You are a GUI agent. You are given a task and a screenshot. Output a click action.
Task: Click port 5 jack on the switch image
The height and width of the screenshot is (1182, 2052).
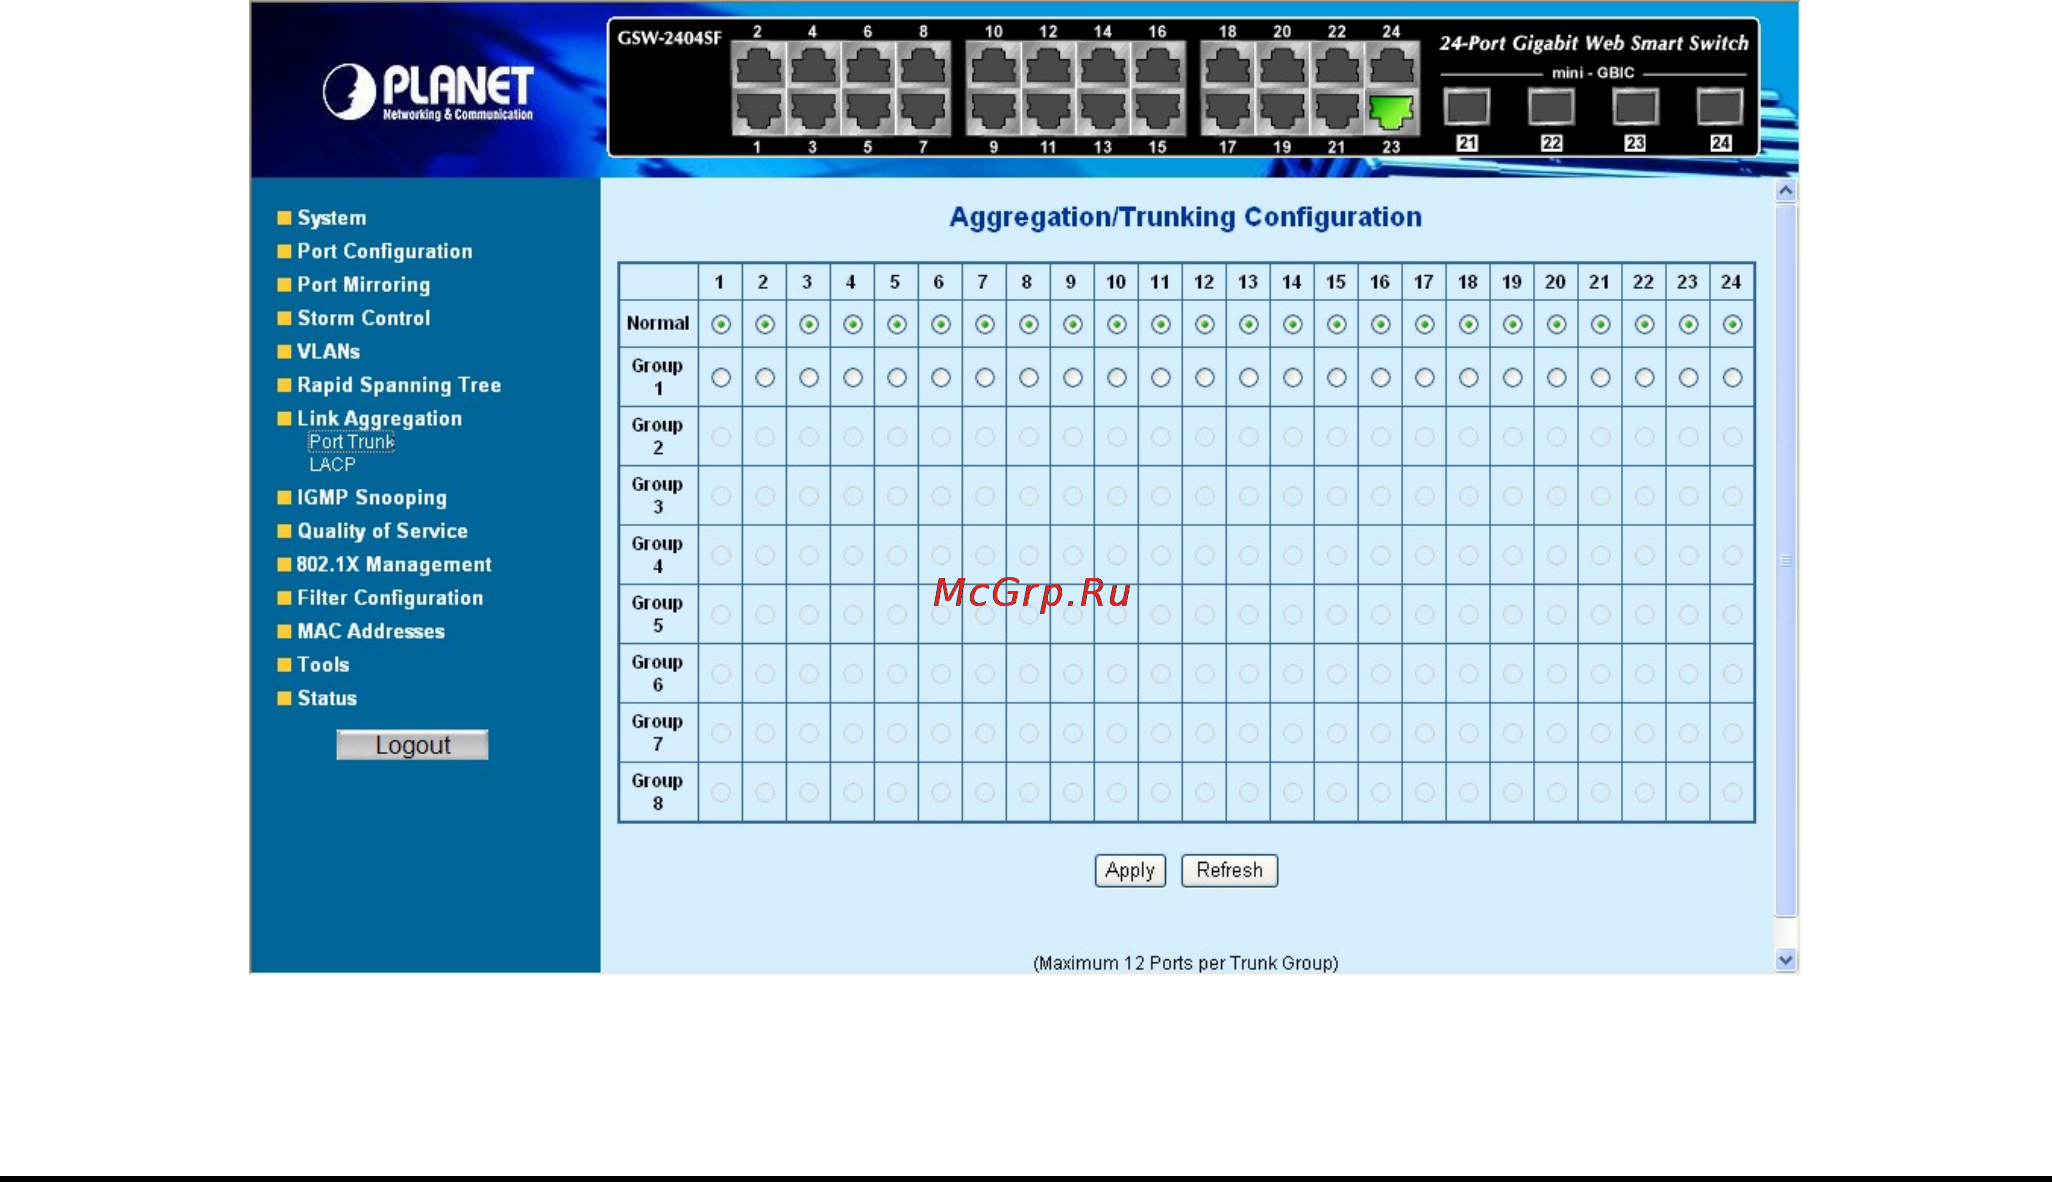868,112
